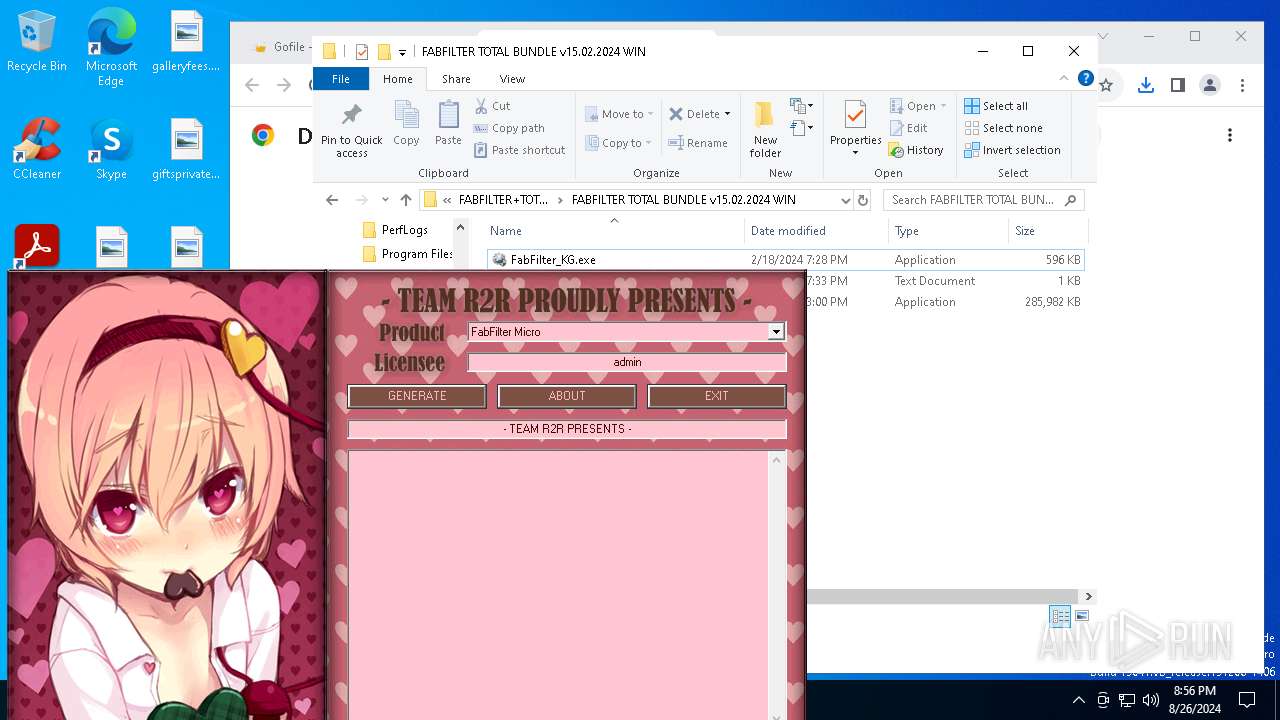
Task: Click the Up one level arrow in Explorer
Action: tap(406, 200)
